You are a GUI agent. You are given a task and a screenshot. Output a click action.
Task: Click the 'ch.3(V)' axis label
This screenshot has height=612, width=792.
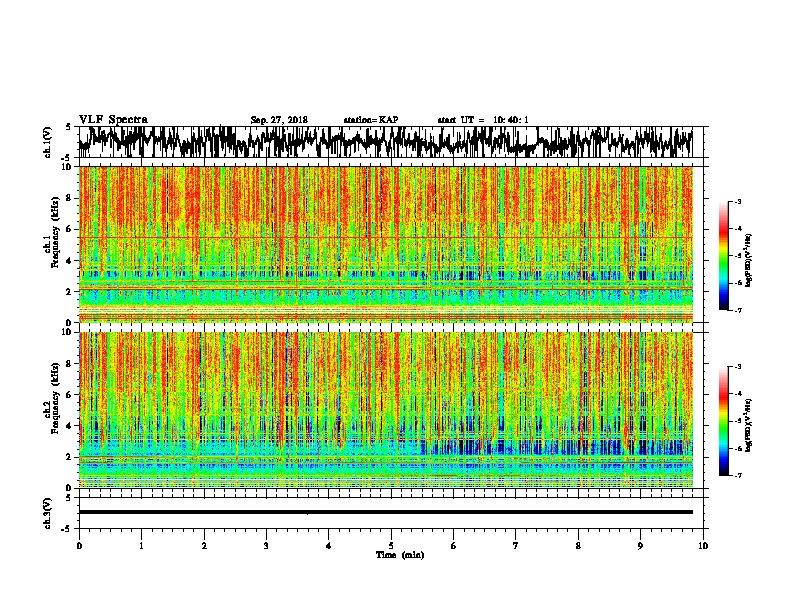point(48,514)
